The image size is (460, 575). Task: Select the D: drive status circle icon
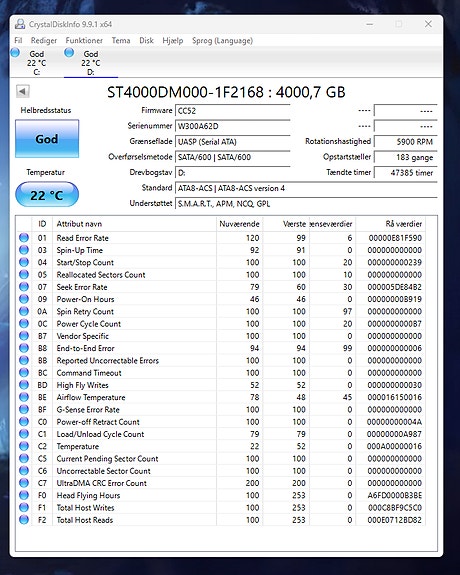(69, 53)
